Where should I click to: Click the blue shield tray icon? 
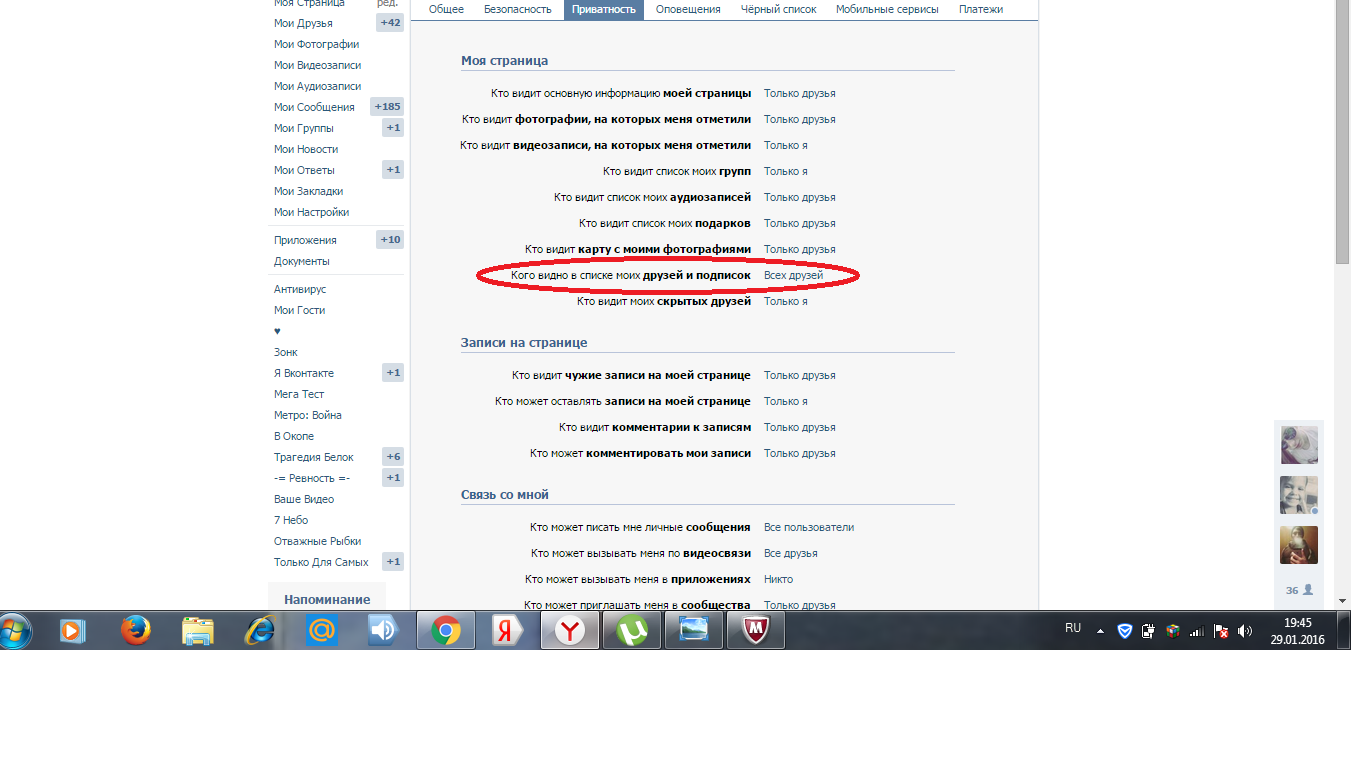point(1124,631)
